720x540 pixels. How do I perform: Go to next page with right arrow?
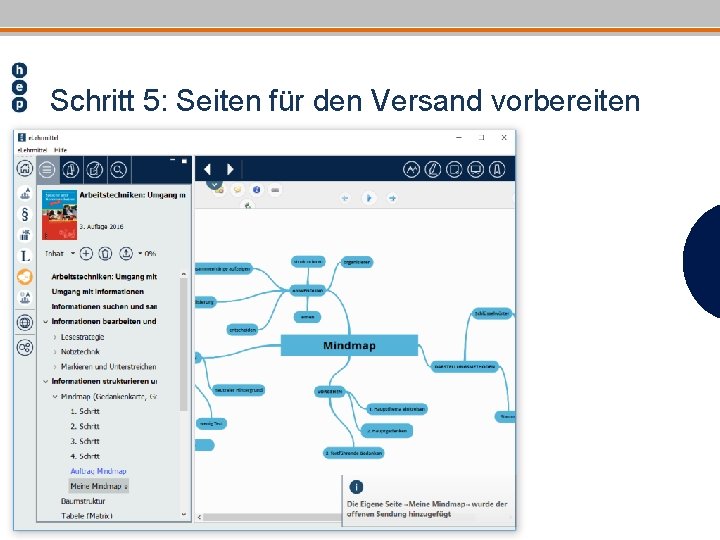coord(230,169)
